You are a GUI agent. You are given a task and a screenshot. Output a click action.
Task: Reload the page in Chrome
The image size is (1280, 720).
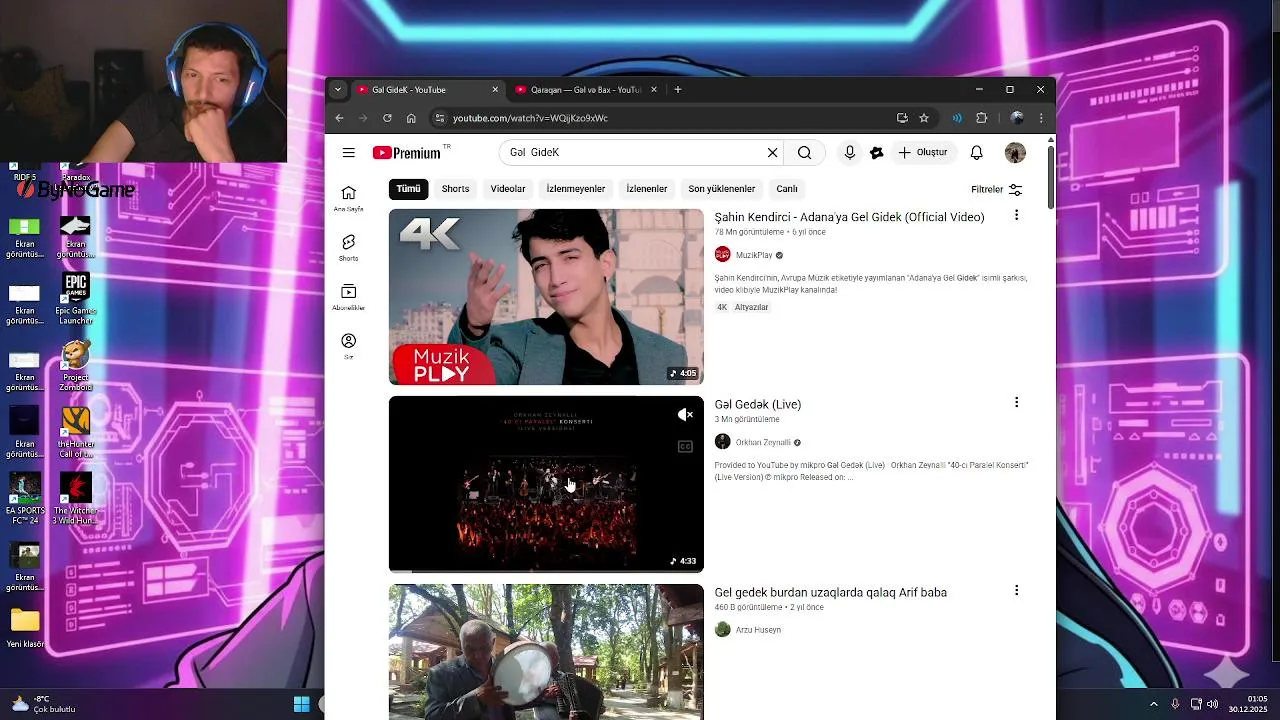coord(387,118)
